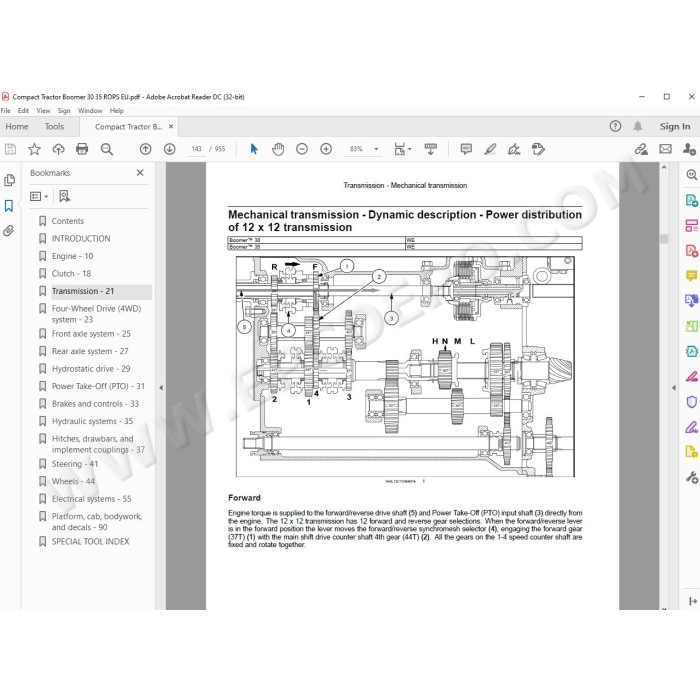
Task: Open search tools magnifier in right pane
Action: tap(692, 175)
